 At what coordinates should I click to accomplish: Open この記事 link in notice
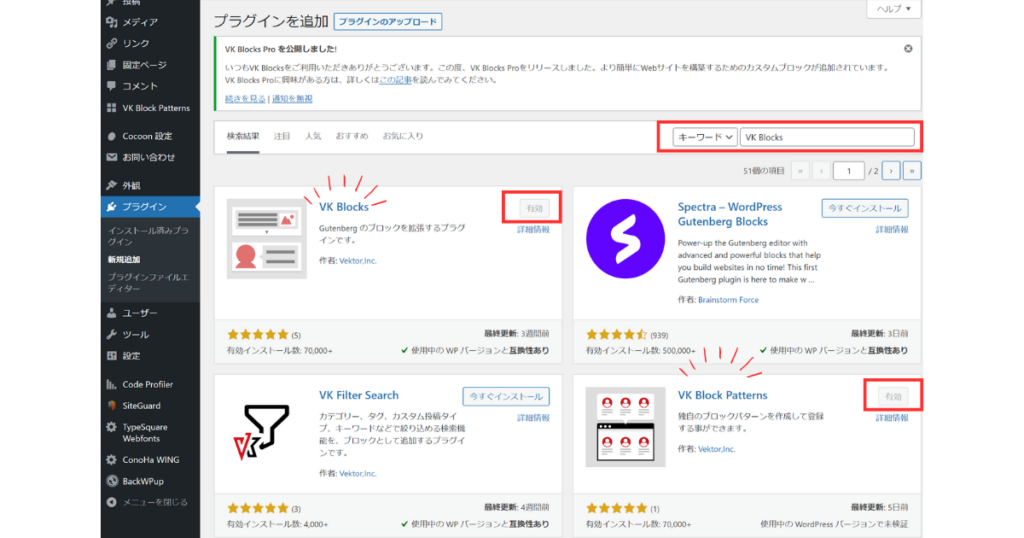(395, 80)
